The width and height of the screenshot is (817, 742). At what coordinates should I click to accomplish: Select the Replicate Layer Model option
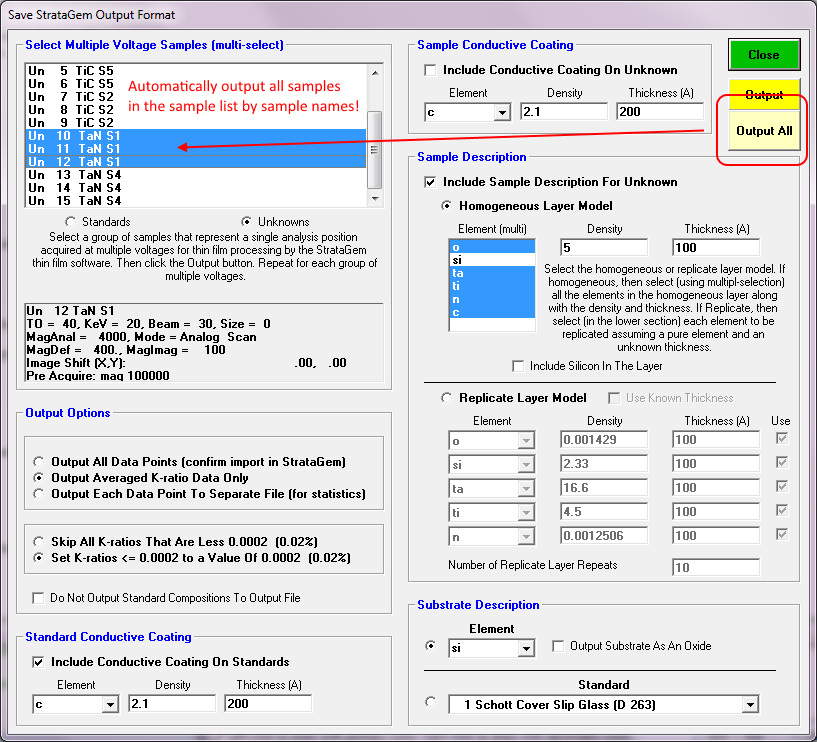pos(448,398)
